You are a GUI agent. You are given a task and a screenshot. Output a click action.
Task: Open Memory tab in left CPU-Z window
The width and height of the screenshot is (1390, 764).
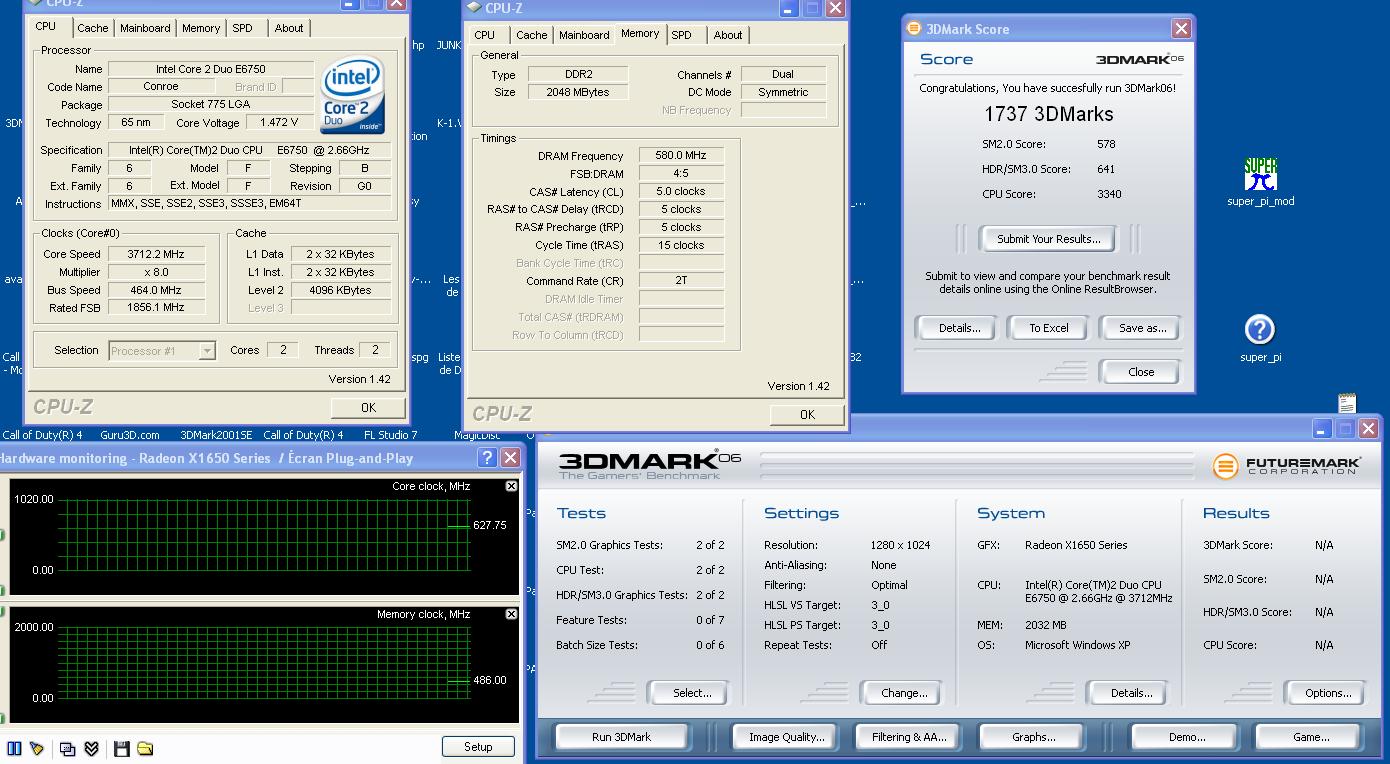201,28
